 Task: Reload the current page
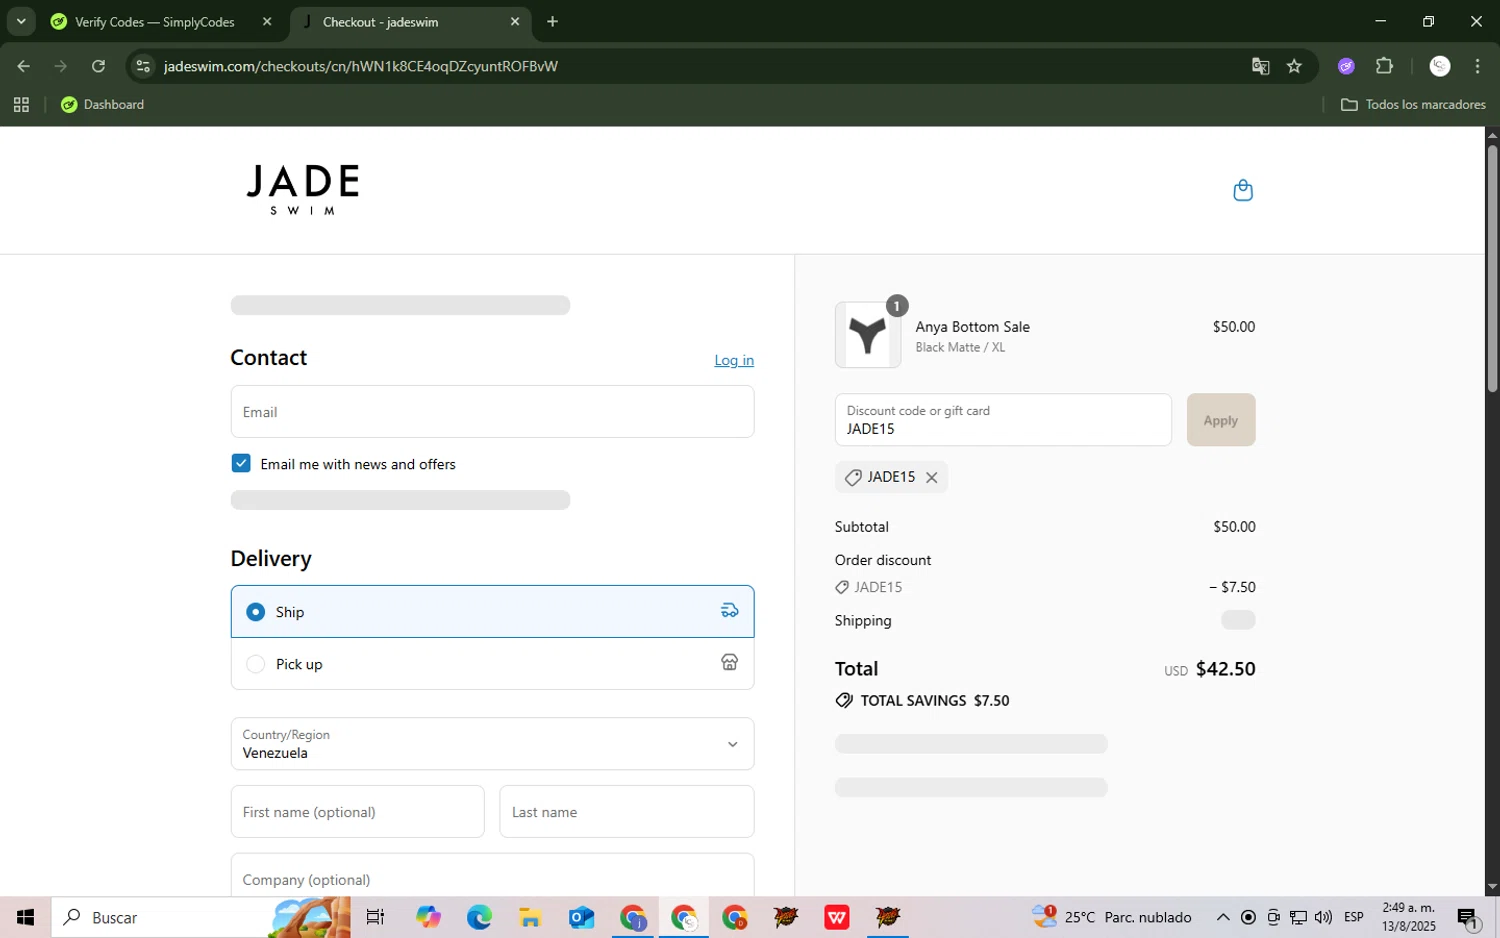pos(98,66)
